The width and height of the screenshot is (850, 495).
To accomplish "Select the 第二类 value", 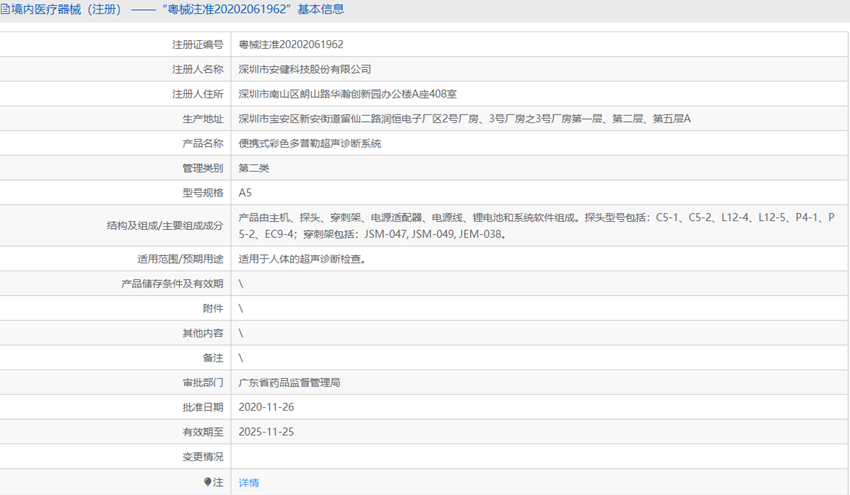I will 254,168.
